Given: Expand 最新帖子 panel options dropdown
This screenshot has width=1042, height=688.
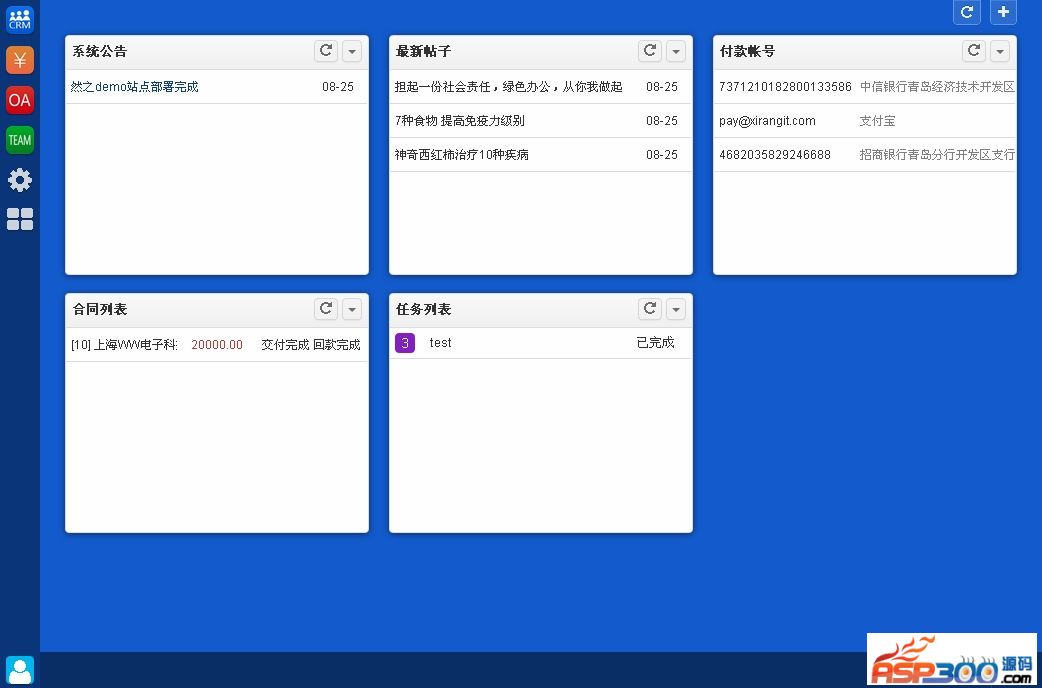Looking at the screenshot, I should pyautogui.click(x=676, y=51).
